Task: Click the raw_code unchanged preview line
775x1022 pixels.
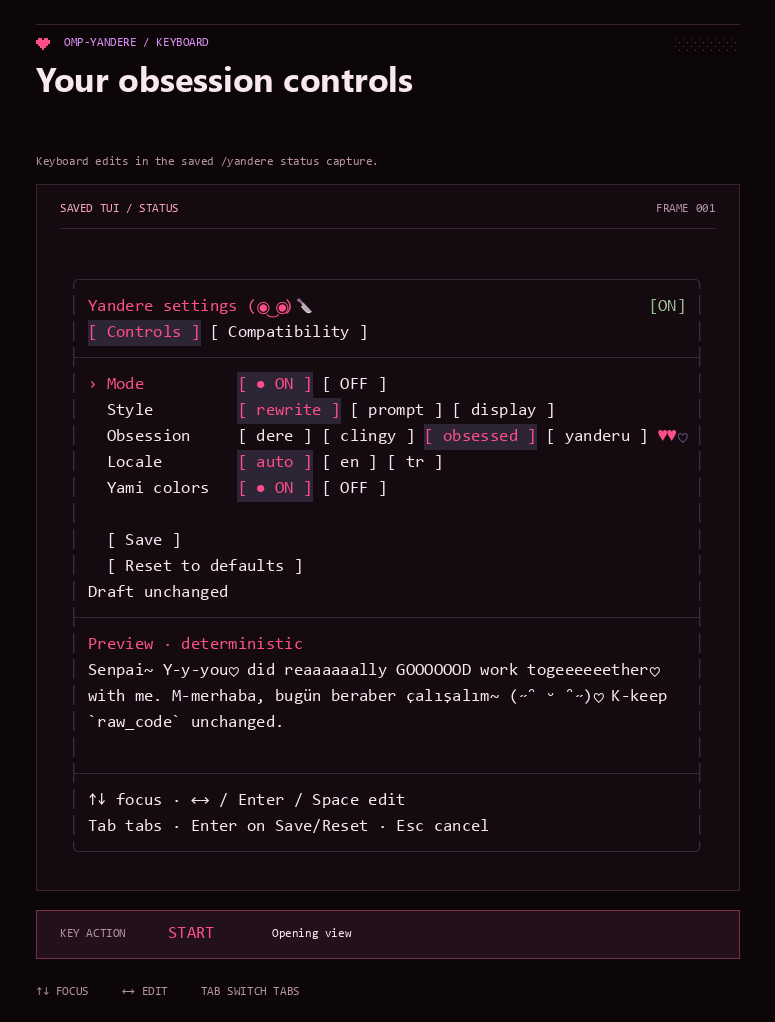Action: 186,722
